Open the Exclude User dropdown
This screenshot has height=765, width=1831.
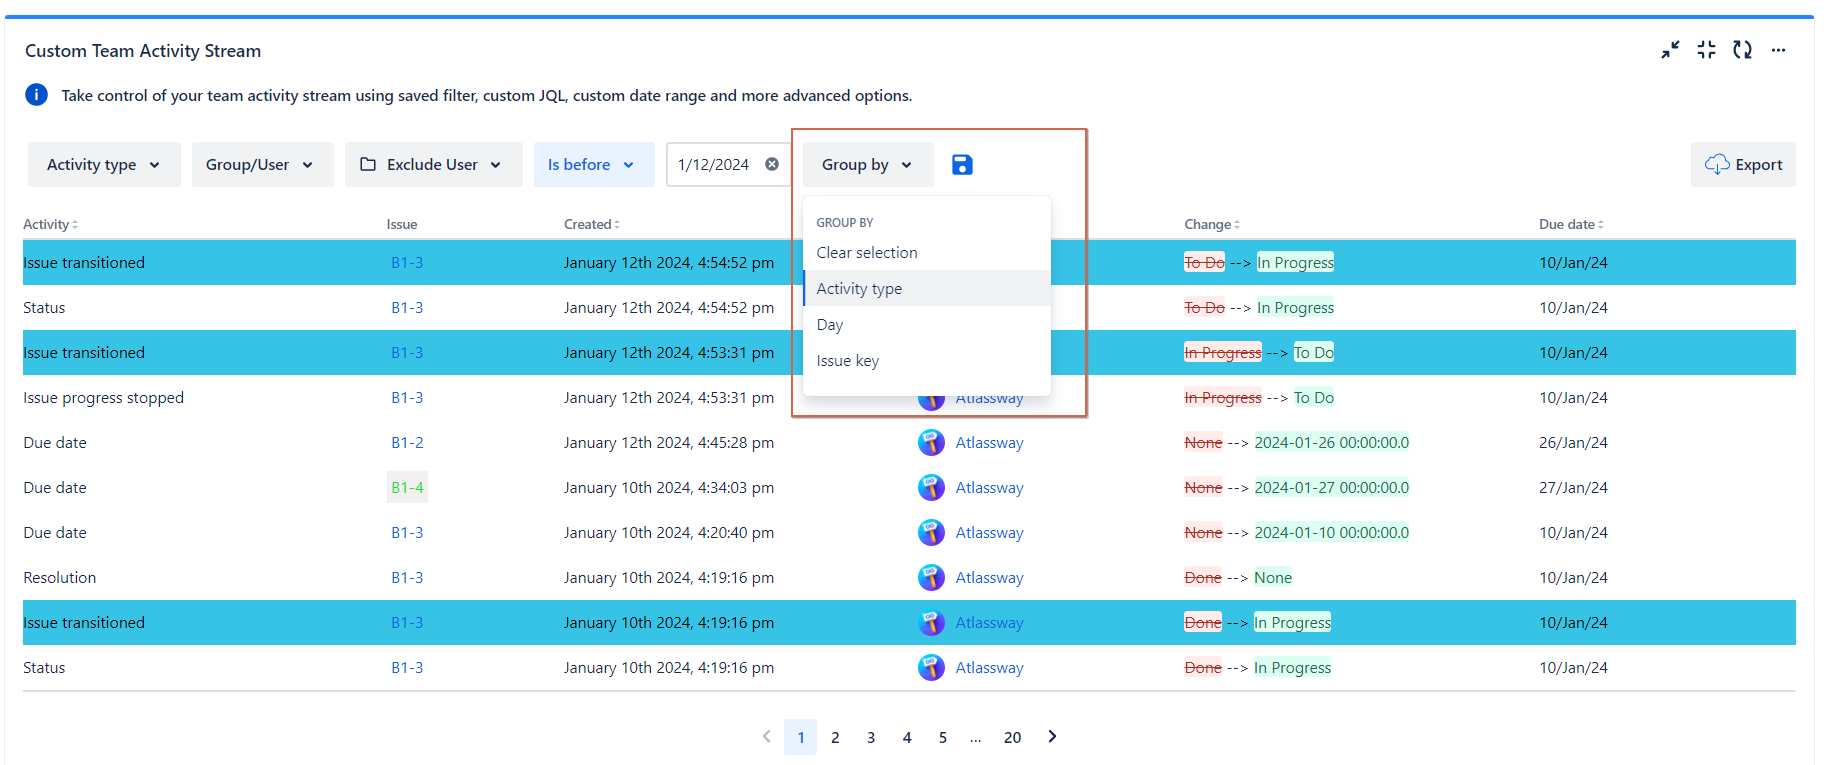tap(433, 165)
